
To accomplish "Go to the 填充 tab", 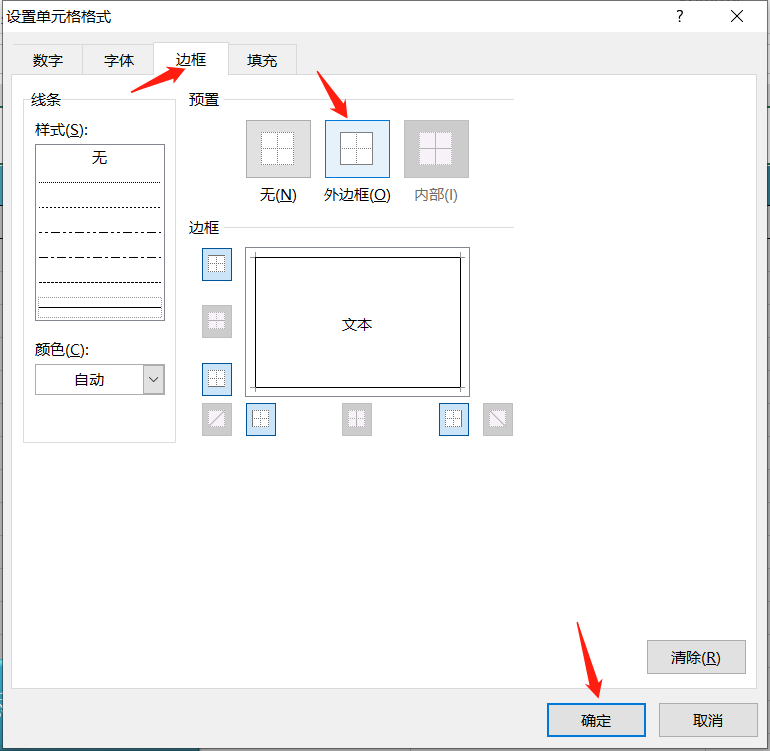I will (x=262, y=60).
